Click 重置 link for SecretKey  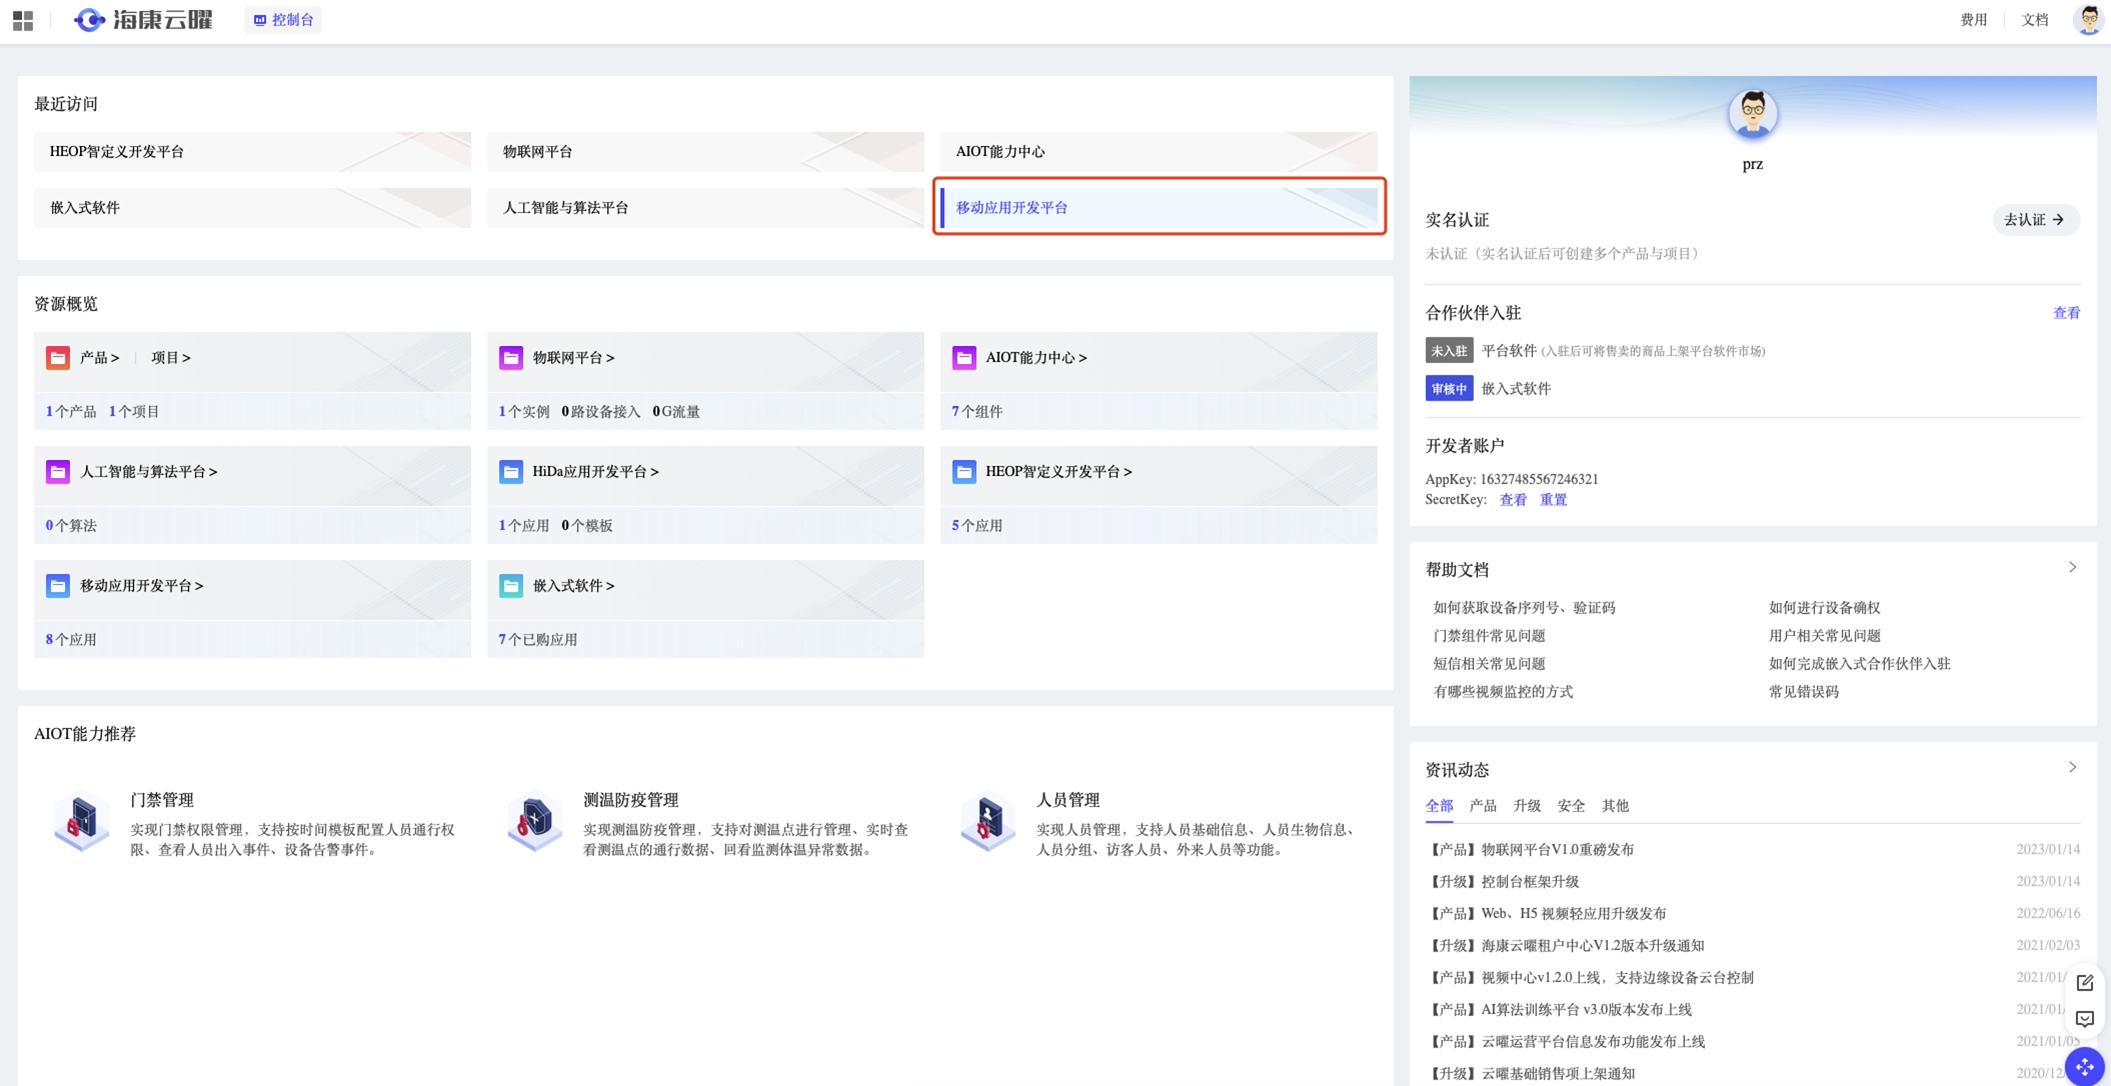1553,500
